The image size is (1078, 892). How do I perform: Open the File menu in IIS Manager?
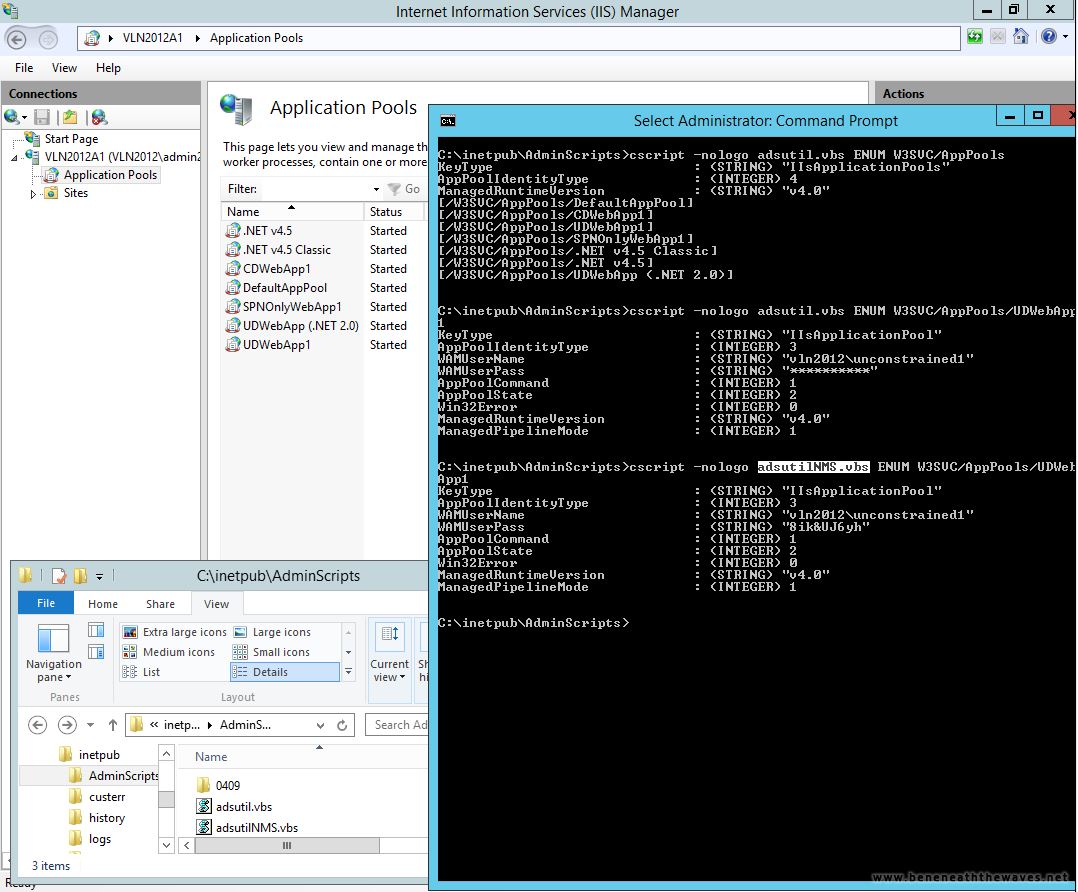(x=24, y=68)
